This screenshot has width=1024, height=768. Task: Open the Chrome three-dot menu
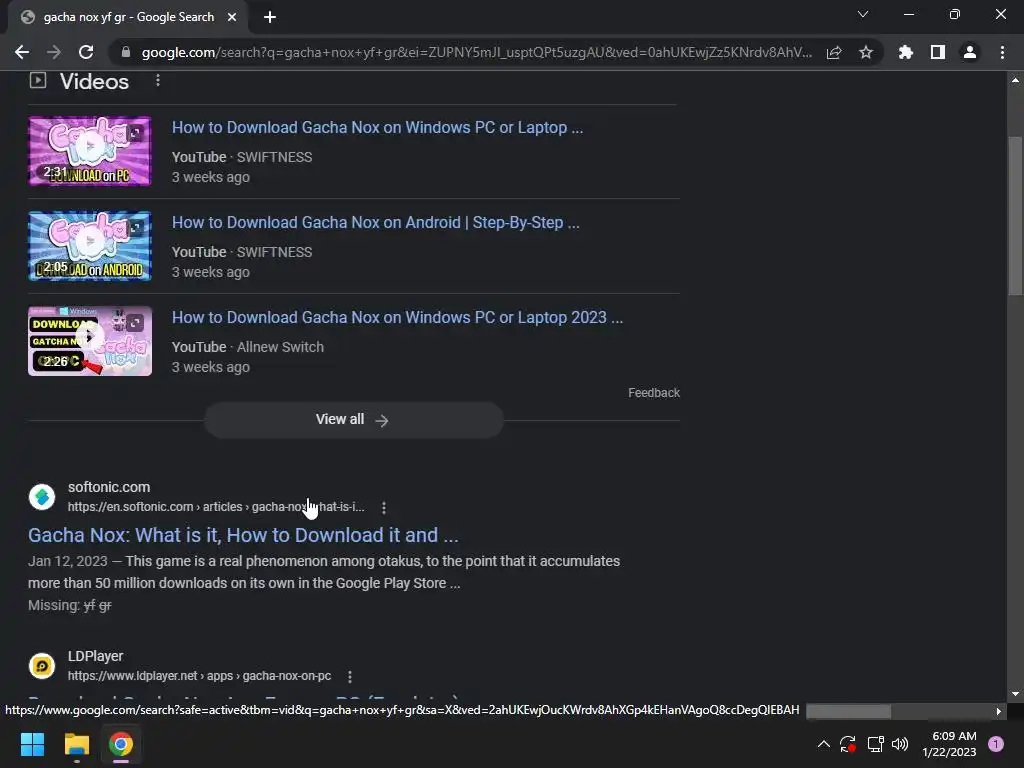[x=1002, y=52]
